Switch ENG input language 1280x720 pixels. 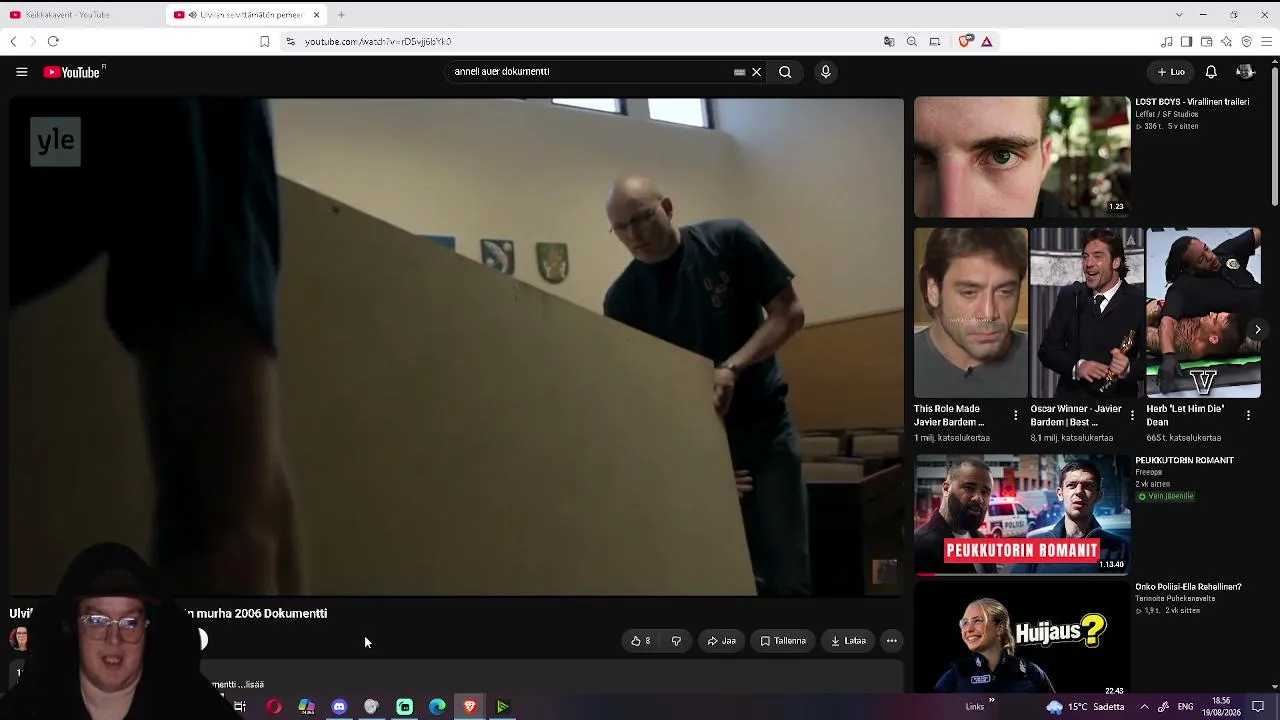click(x=1186, y=707)
